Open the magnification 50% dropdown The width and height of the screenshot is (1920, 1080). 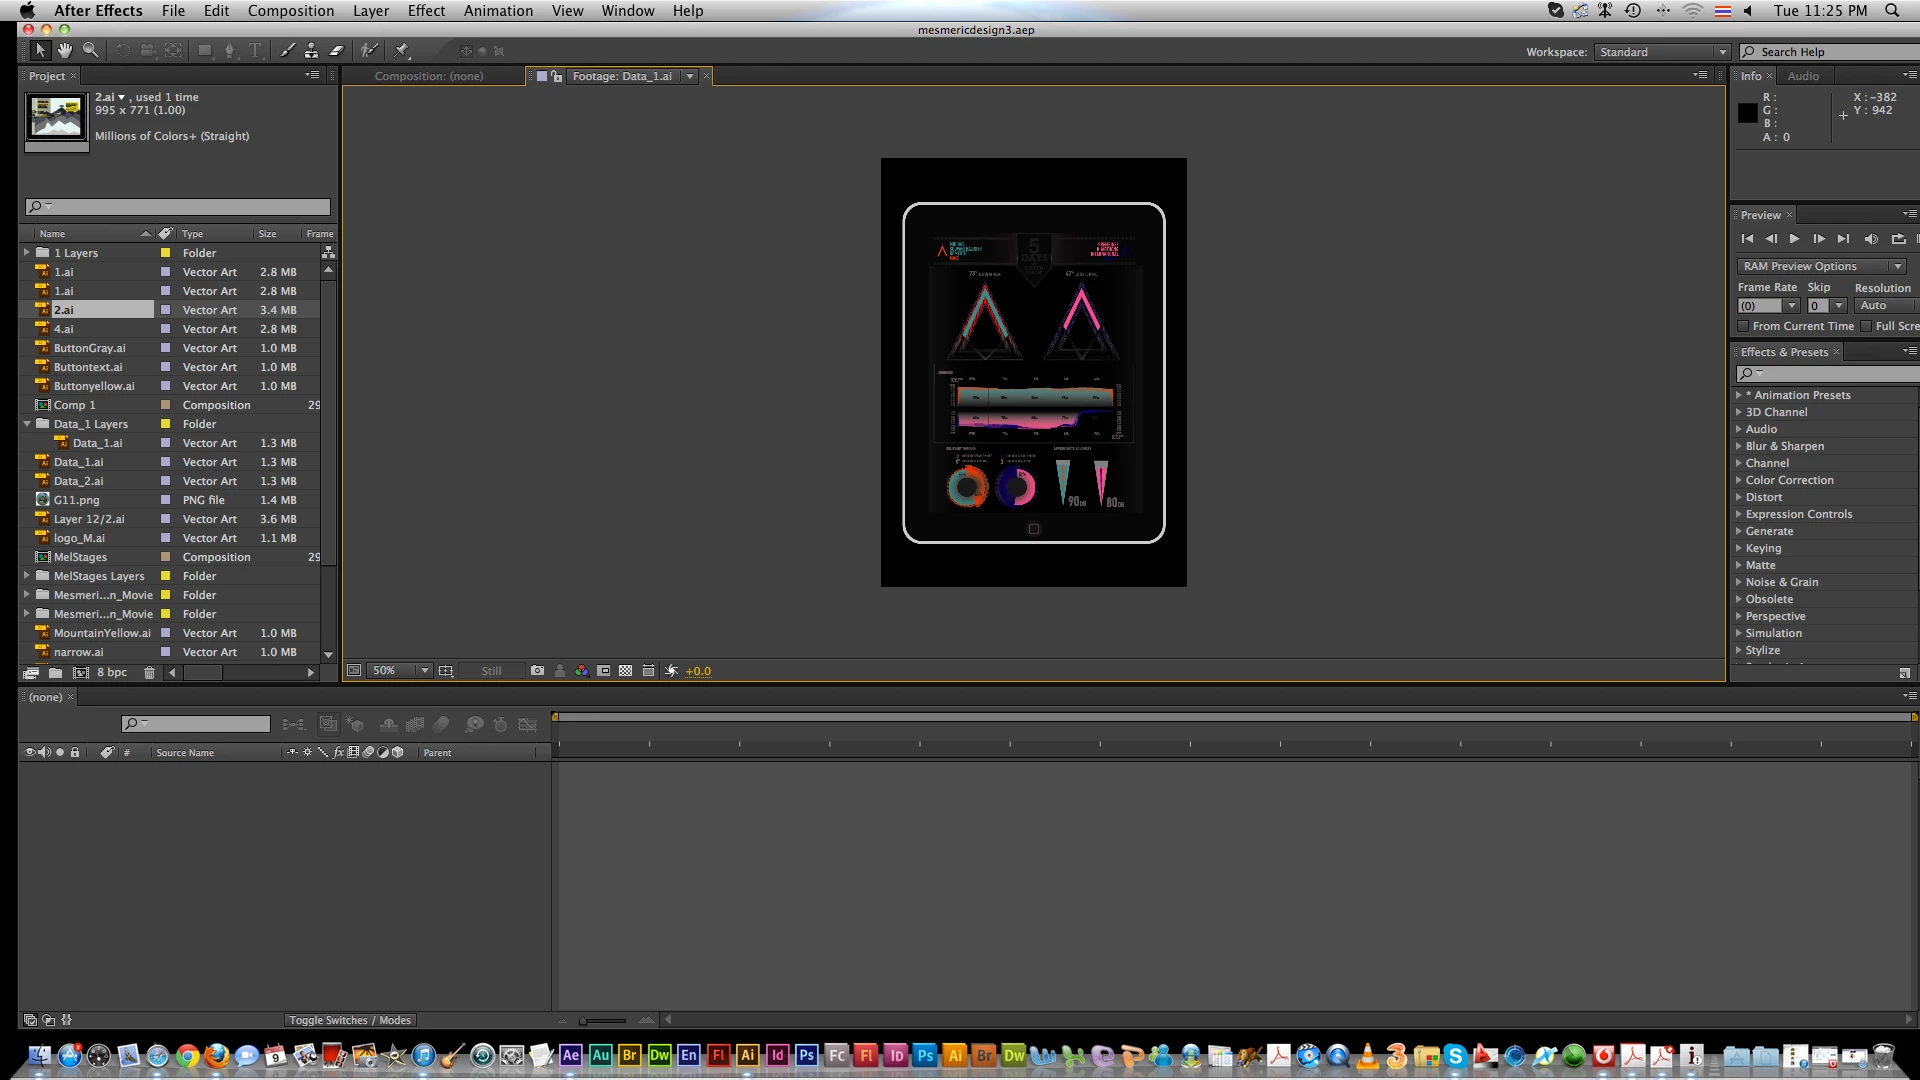pyautogui.click(x=400, y=671)
